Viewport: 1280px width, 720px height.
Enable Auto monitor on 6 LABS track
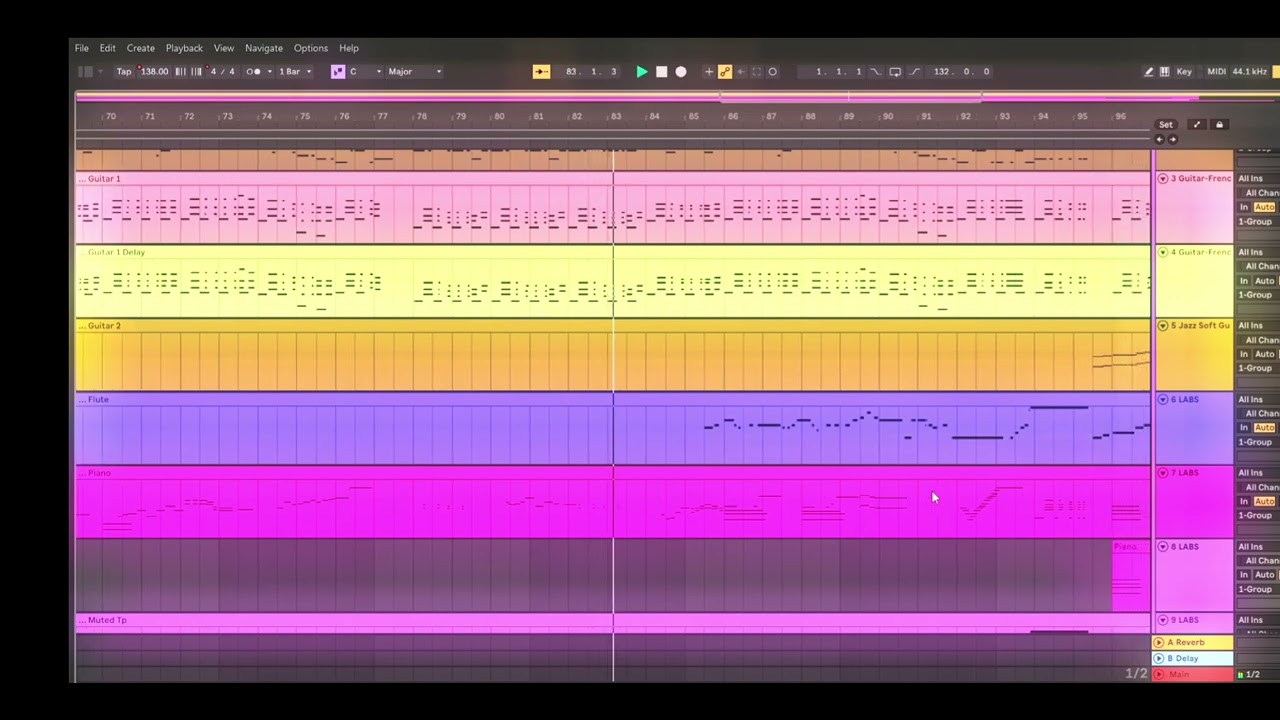point(1265,428)
